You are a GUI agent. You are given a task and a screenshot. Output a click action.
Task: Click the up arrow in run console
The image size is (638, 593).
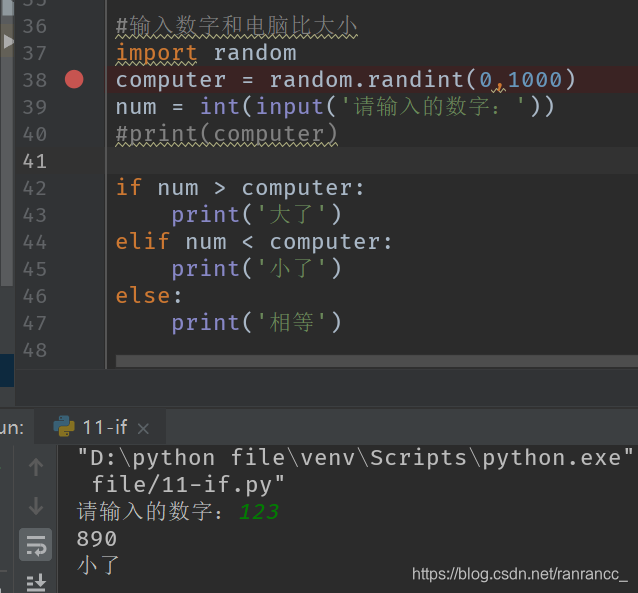36,467
